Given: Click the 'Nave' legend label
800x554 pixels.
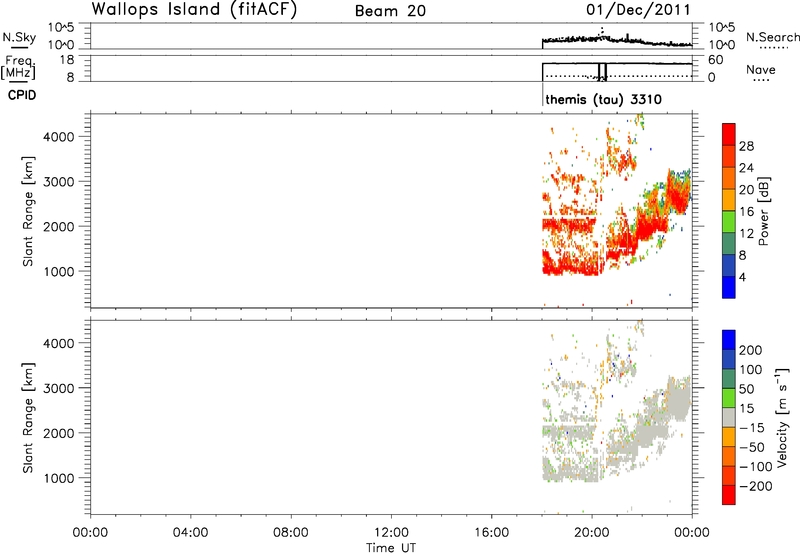Looking at the screenshot, I should (760, 69).
